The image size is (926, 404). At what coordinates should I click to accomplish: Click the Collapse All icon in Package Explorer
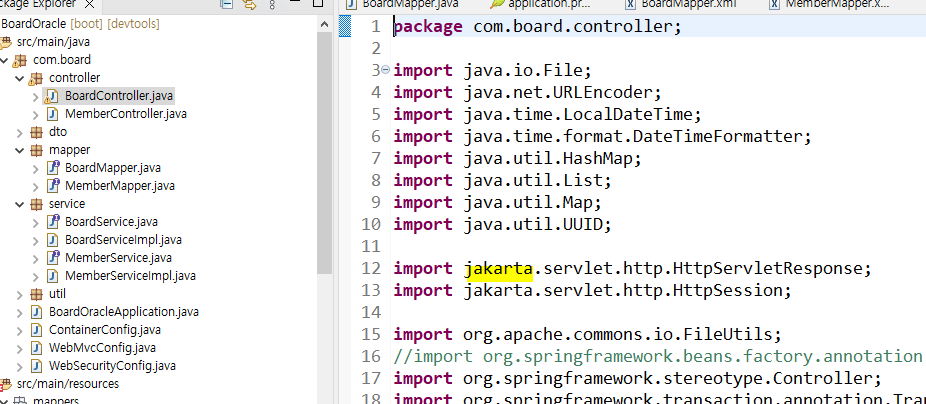click(226, 5)
